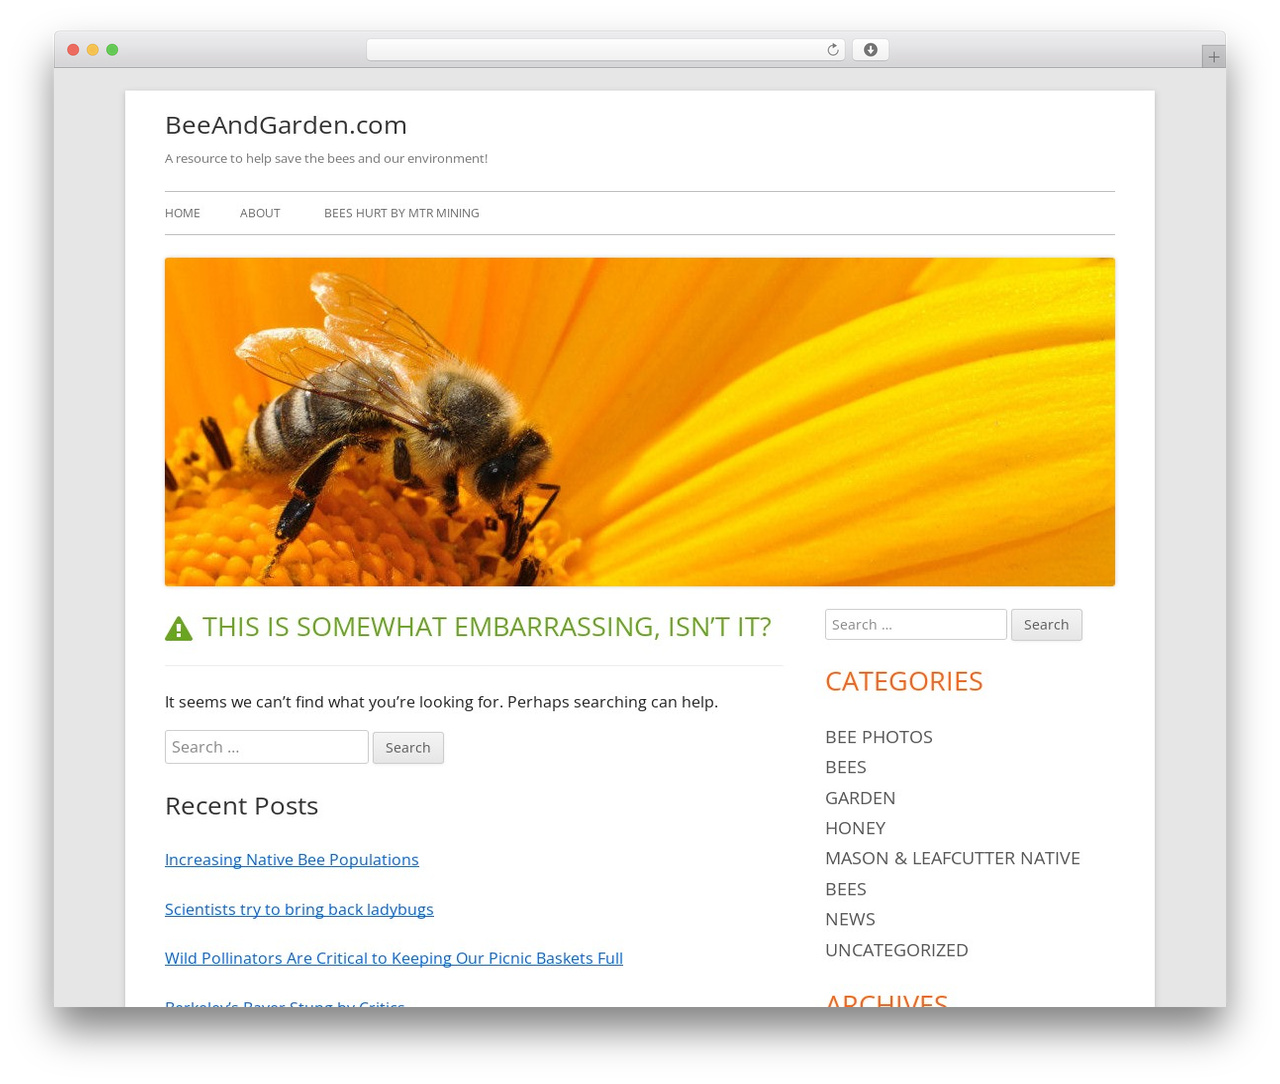
Task: Open a new tab with plus icon
Action: click(x=1213, y=57)
